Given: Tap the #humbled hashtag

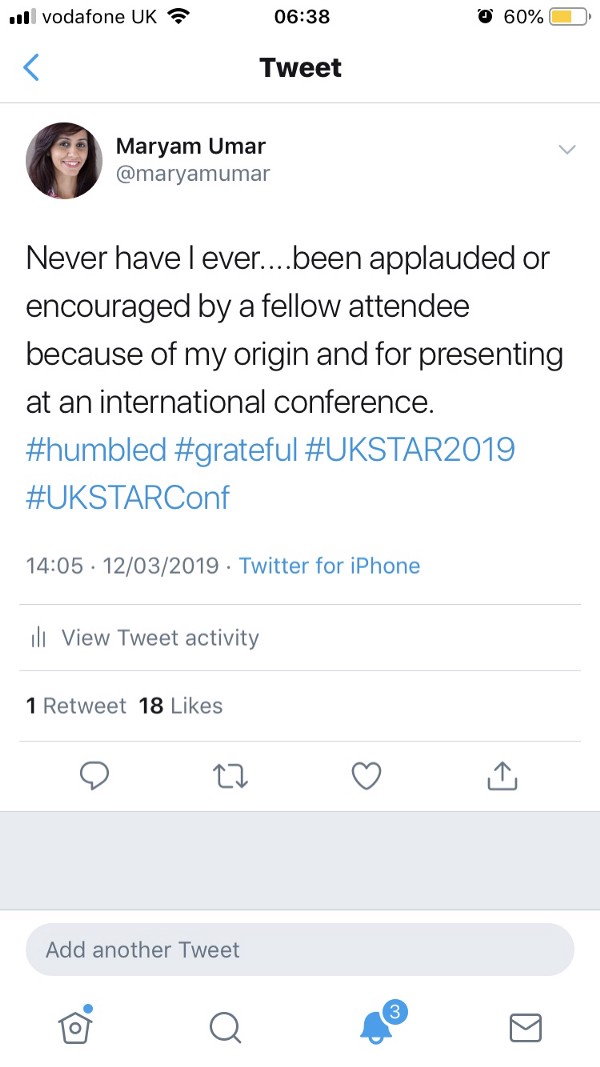Looking at the screenshot, I should 96,449.
